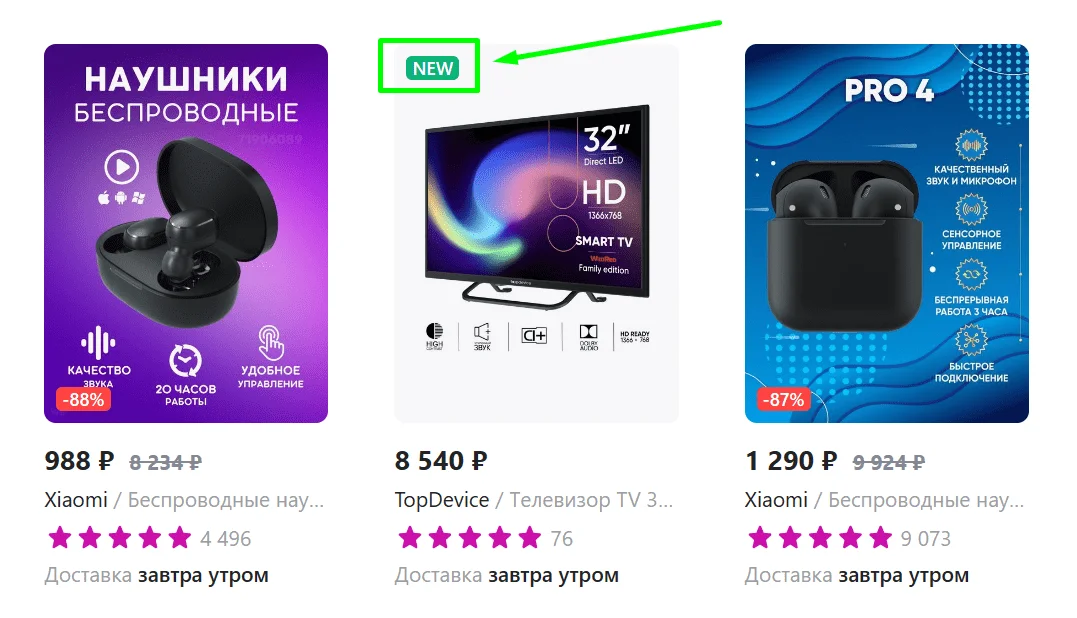Open the purple wireless earbuds product image
The height and width of the screenshot is (618, 1077).
tap(186, 233)
